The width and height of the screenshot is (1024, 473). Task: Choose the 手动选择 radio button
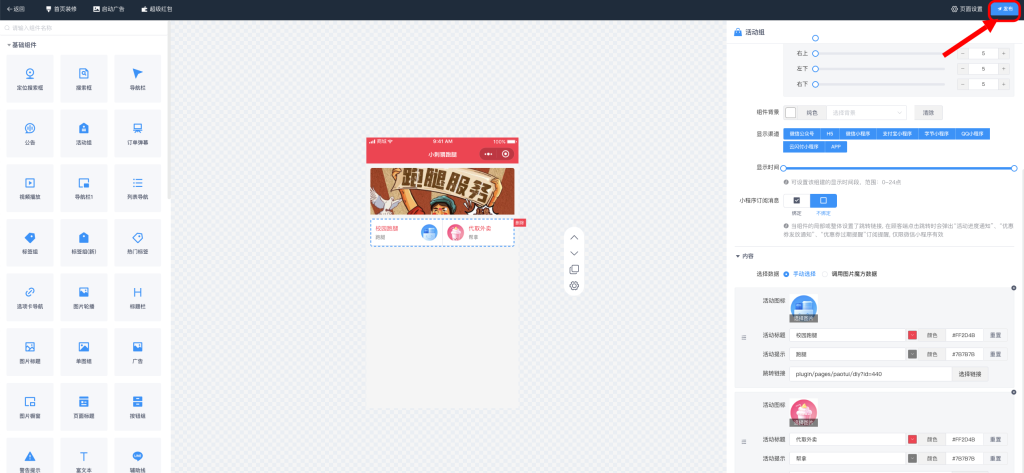(787, 273)
